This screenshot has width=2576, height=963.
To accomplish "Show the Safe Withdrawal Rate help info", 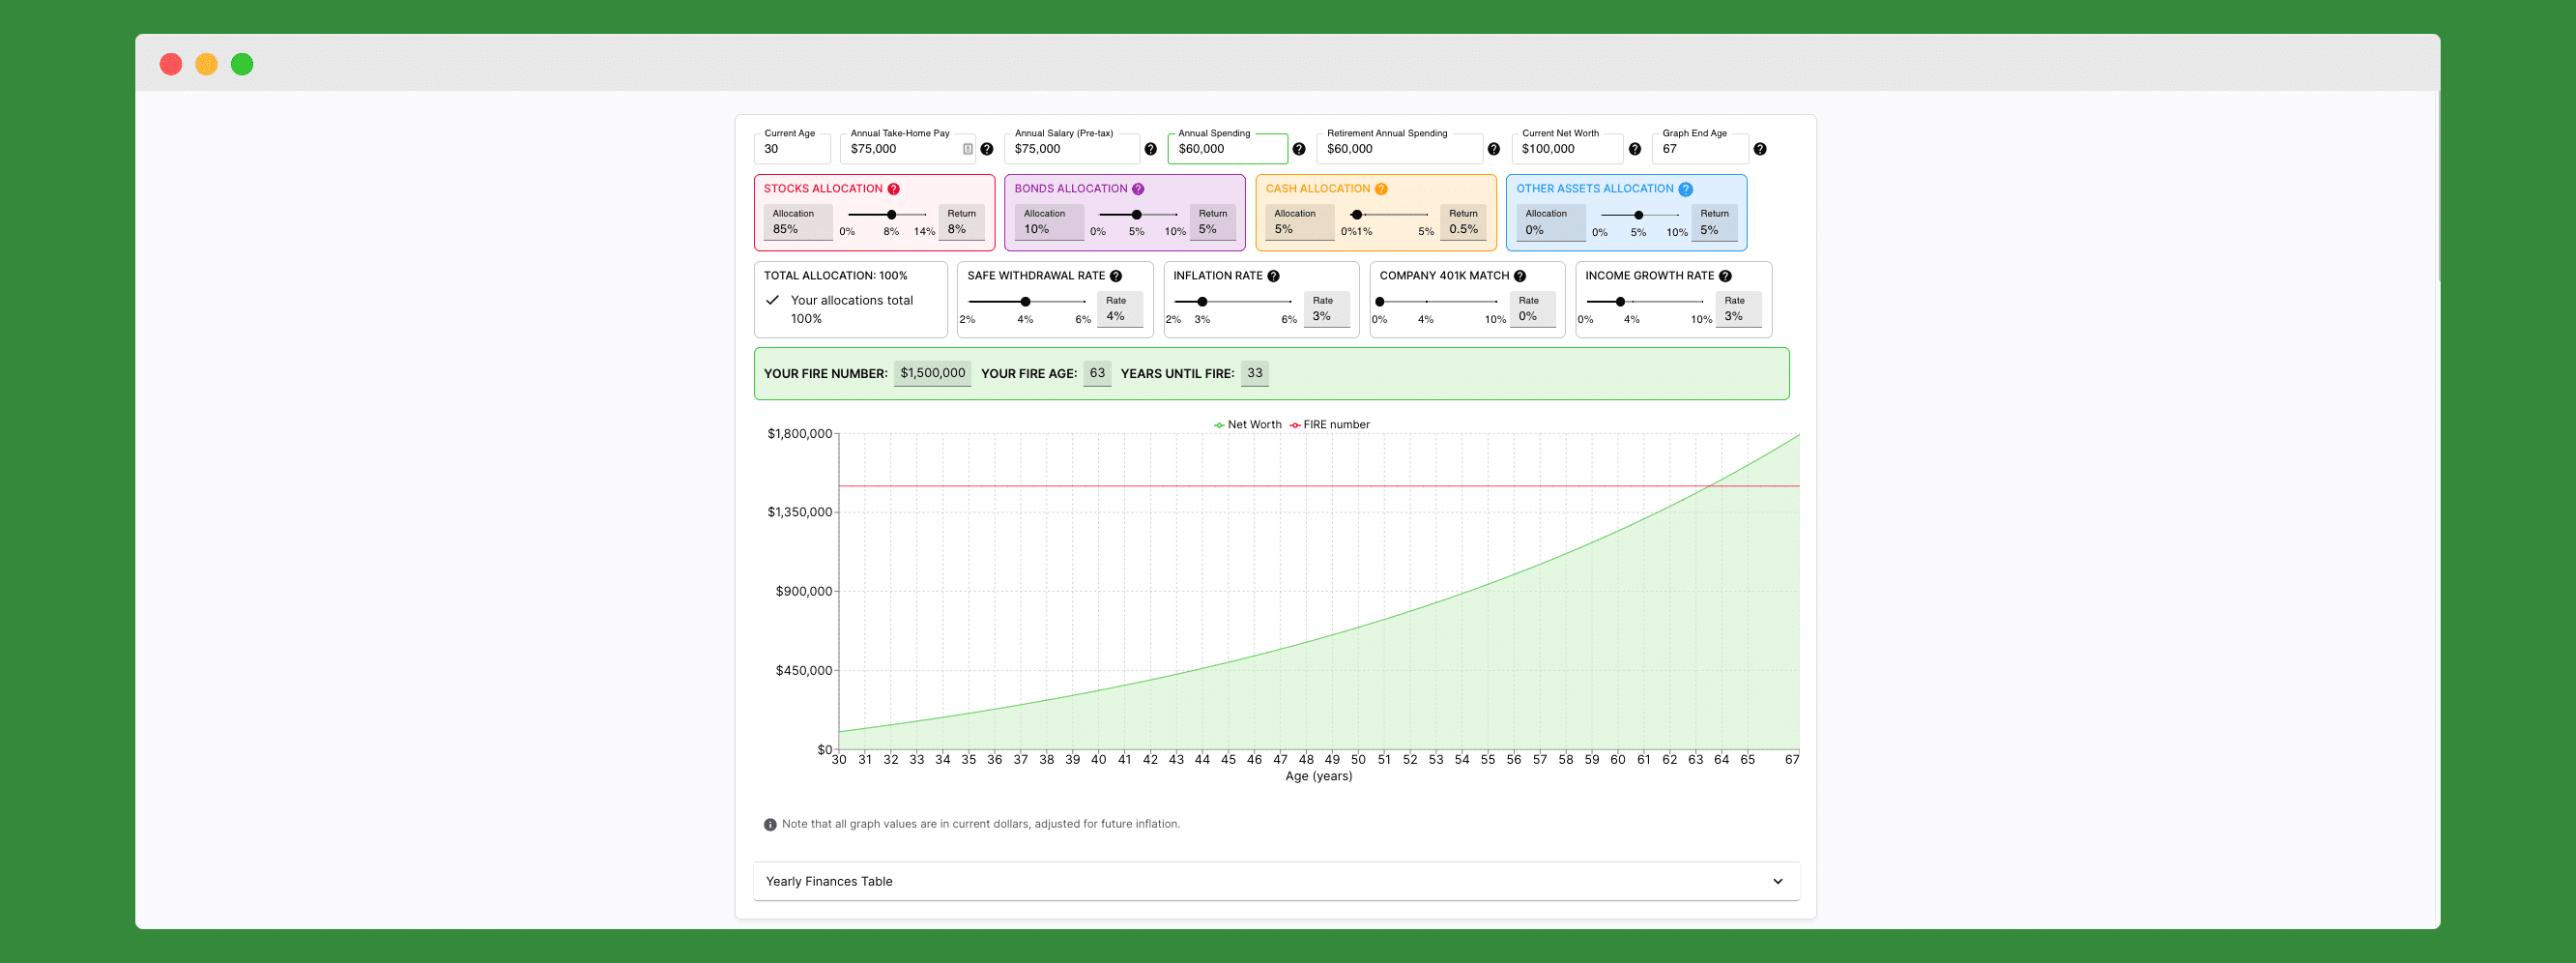I will (x=1116, y=276).
